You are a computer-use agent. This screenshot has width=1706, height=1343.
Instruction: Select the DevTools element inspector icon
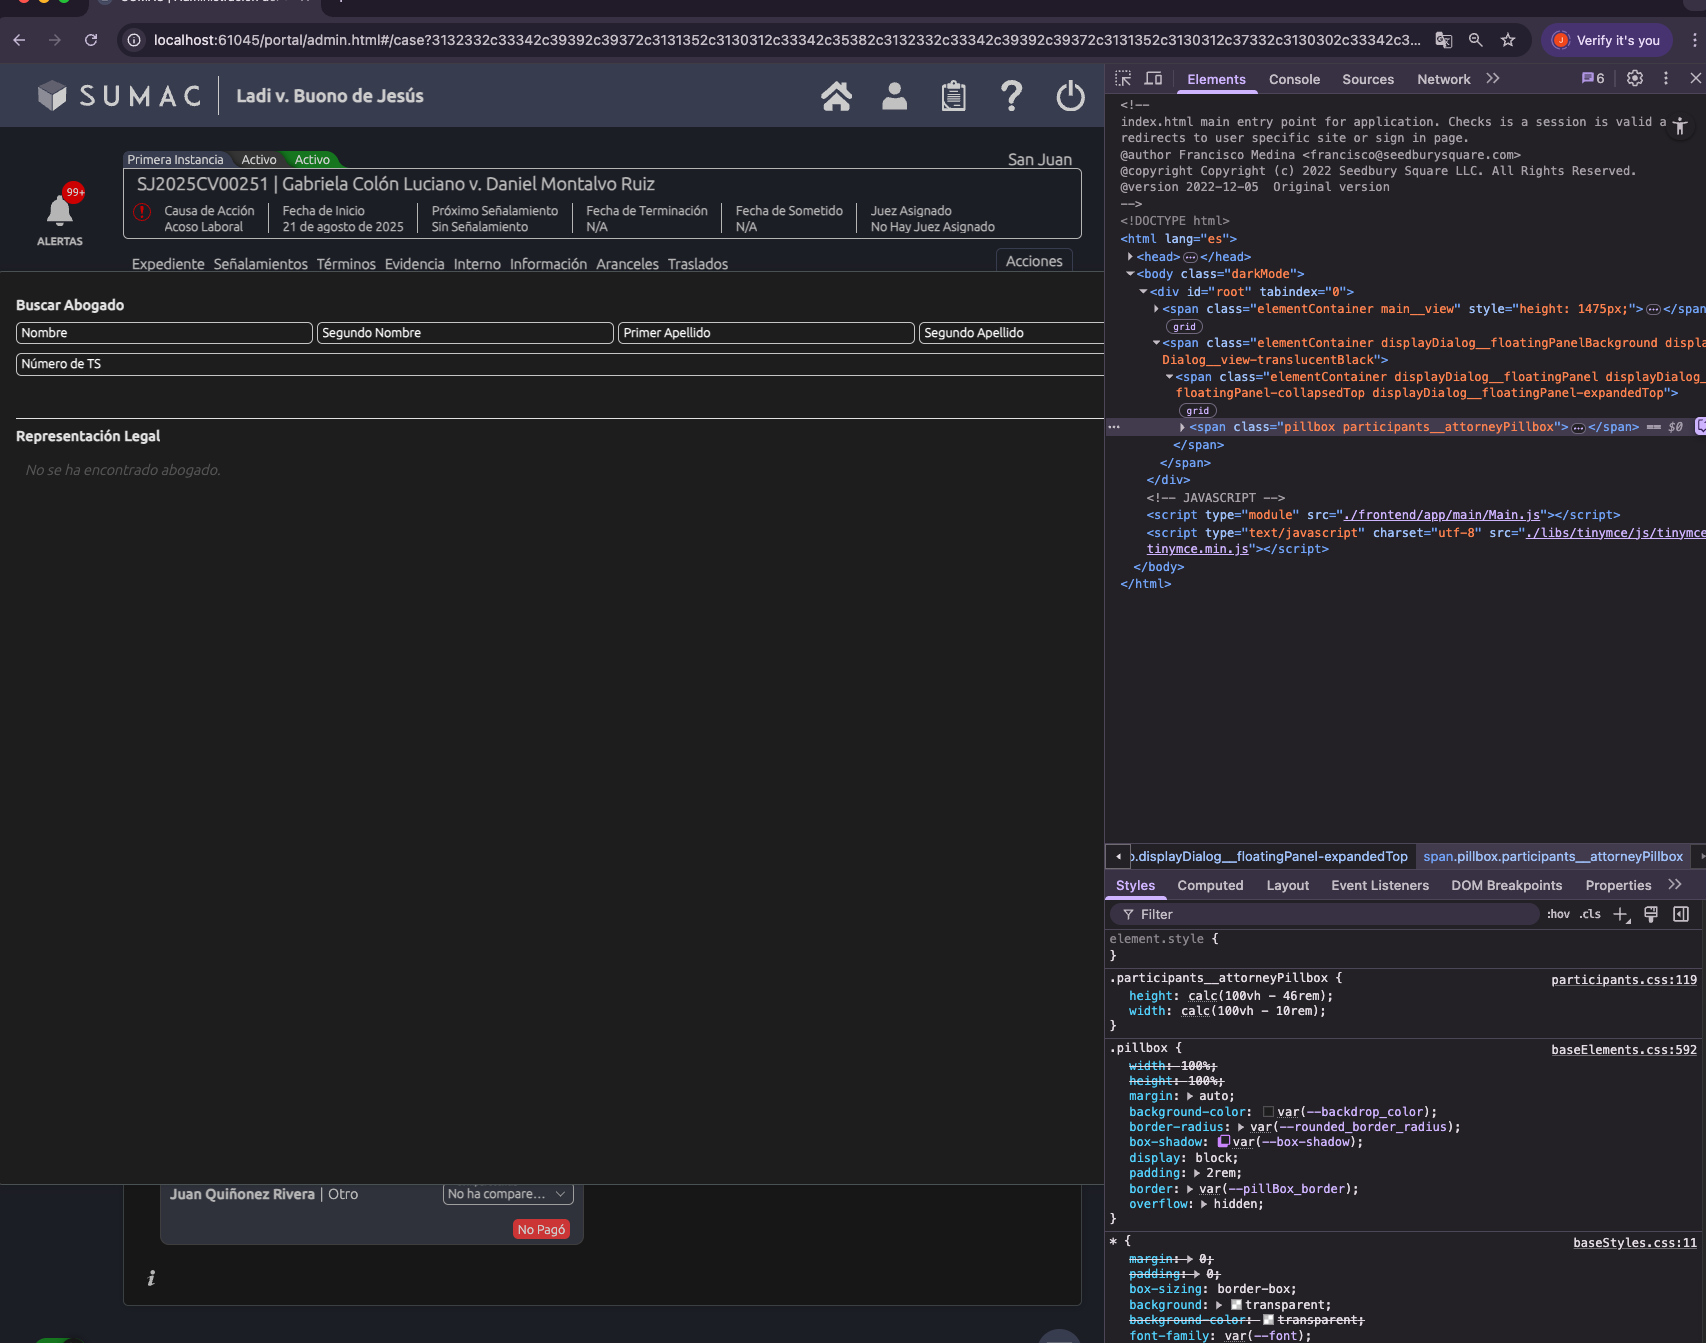[x=1123, y=79]
